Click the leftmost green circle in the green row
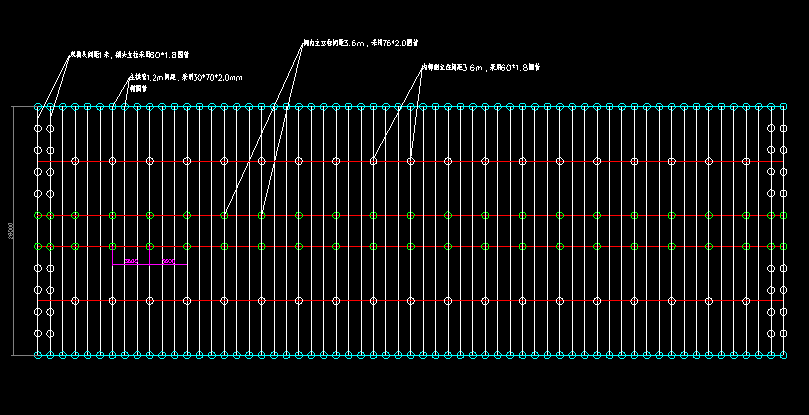The height and width of the screenshot is (415, 809). 39,215
